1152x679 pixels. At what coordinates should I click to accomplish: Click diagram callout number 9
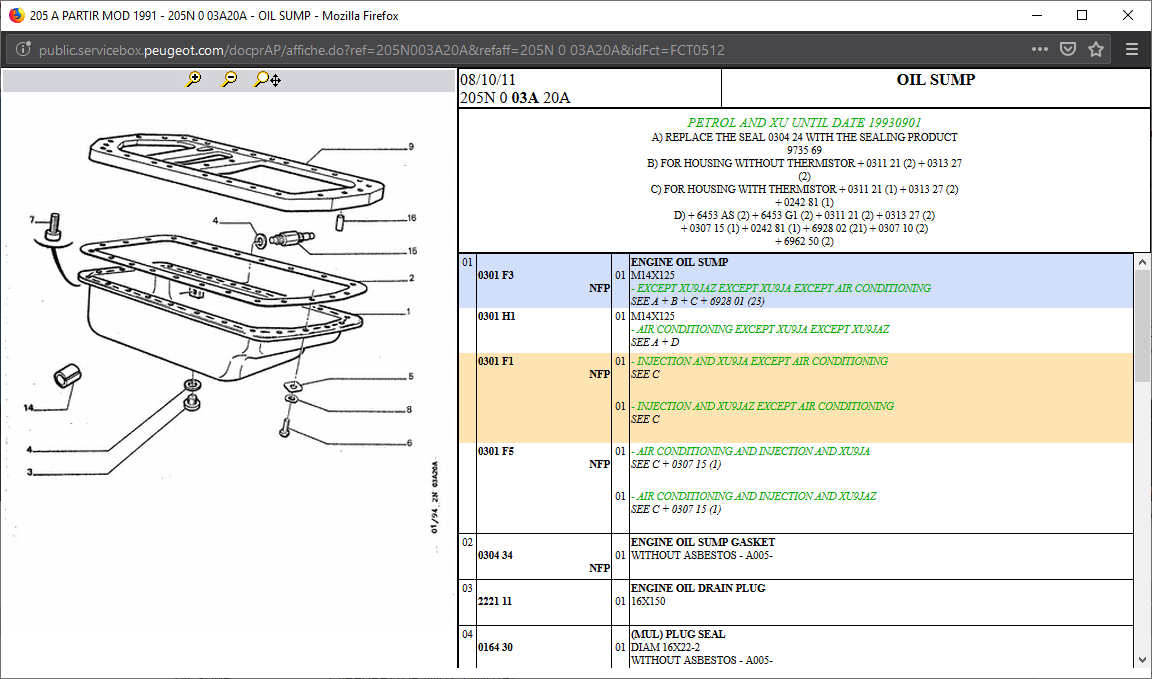(411, 146)
